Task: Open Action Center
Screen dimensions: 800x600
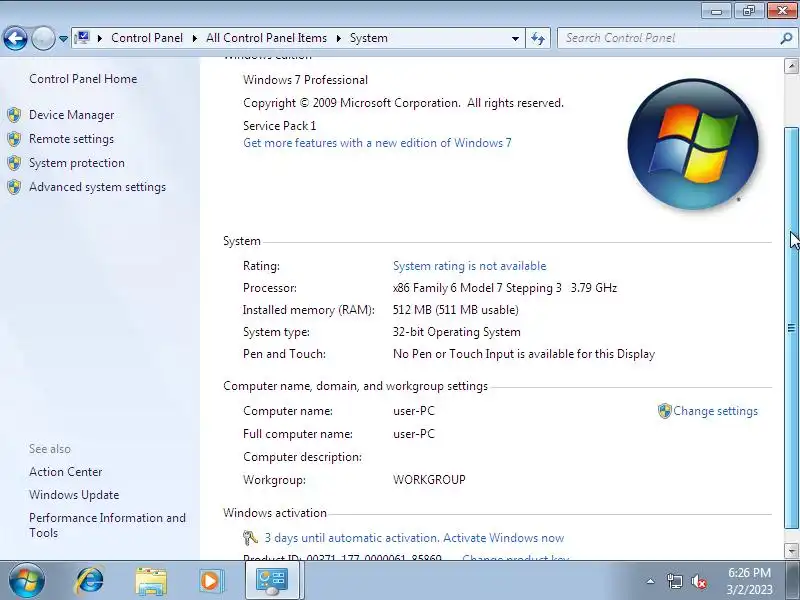Action: (65, 472)
